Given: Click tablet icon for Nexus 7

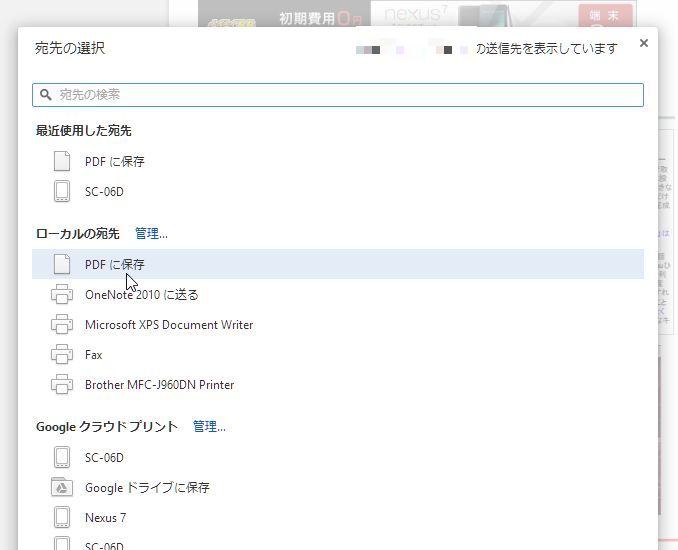Looking at the screenshot, I should [62, 518].
